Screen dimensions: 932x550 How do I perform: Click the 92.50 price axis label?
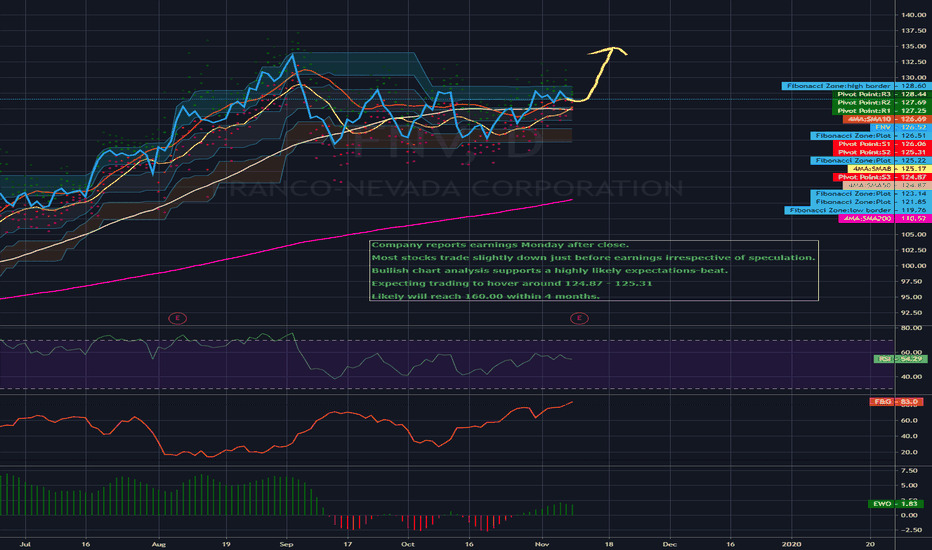click(x=913, y=313)
